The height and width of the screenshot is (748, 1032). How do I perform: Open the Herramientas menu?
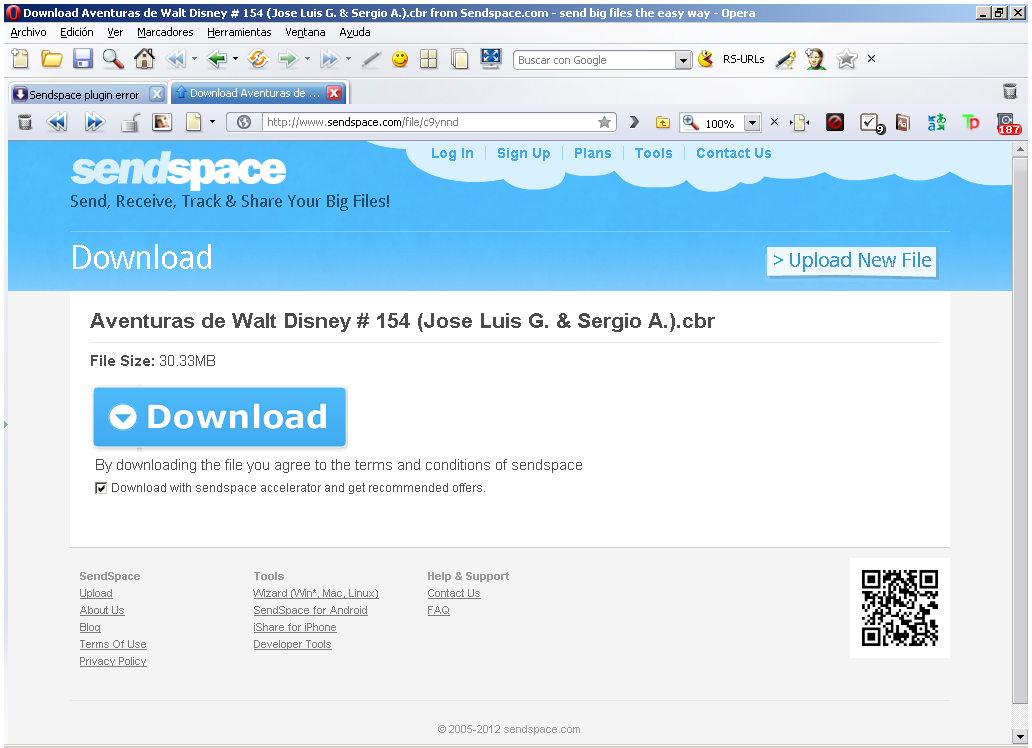(x=239, y=32)
